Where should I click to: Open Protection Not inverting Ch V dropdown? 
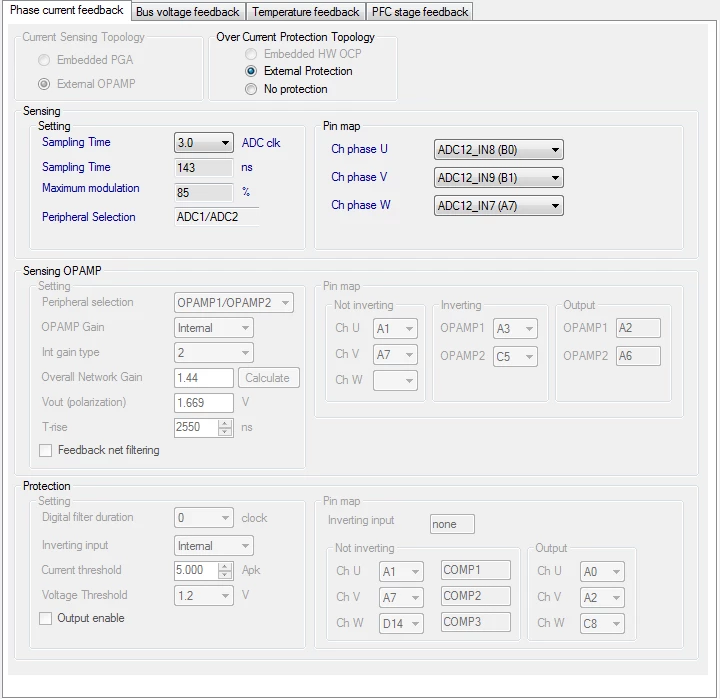coord(401,598)
